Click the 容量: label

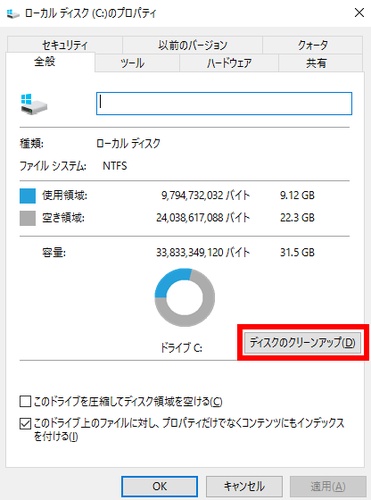pyautogui.click(x=54, y=252)
